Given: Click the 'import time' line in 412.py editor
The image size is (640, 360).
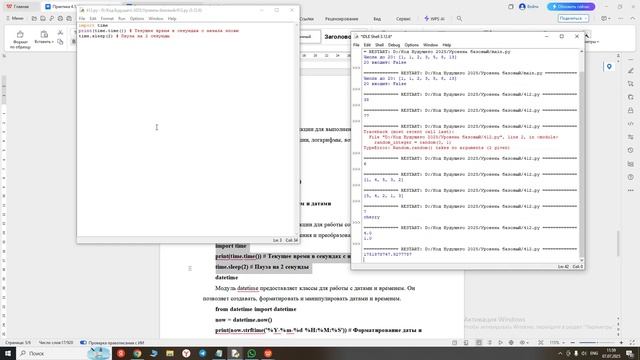Looking at the screenshot, I should (93, 25).
